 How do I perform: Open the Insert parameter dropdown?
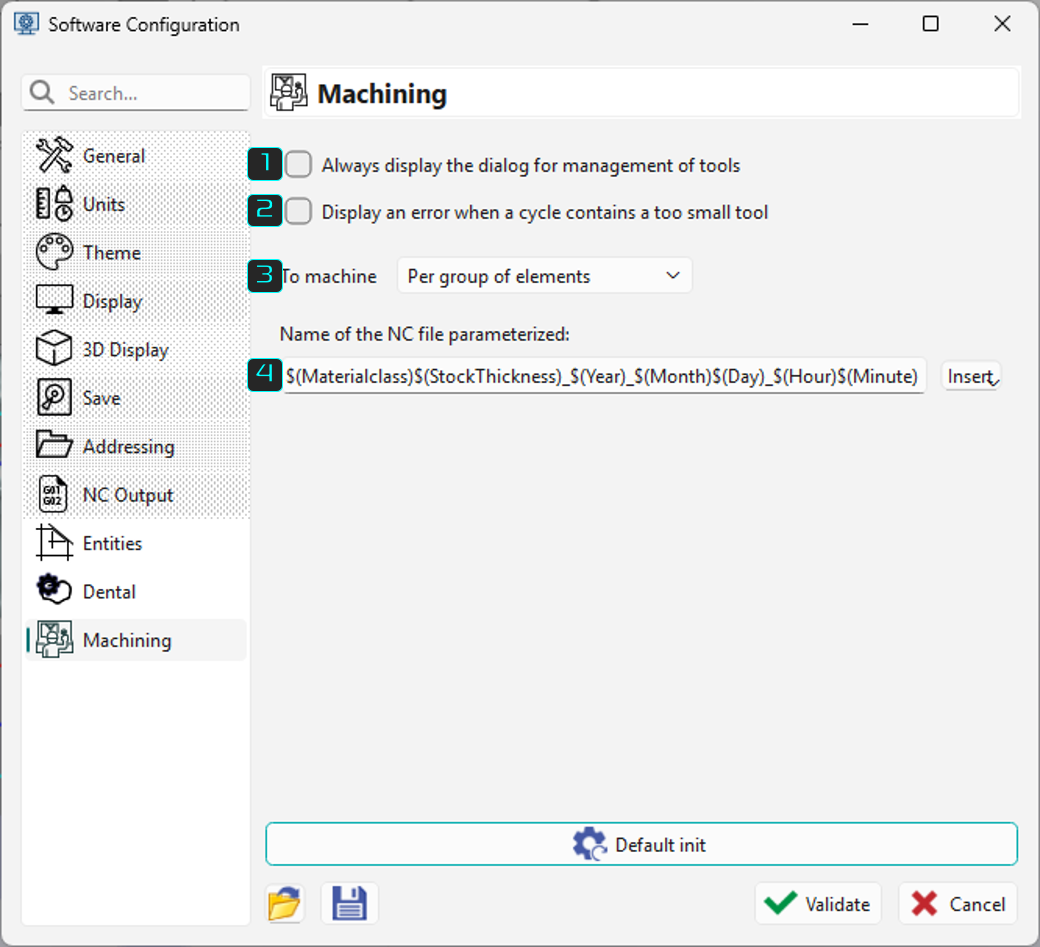[x=972, y=376]
